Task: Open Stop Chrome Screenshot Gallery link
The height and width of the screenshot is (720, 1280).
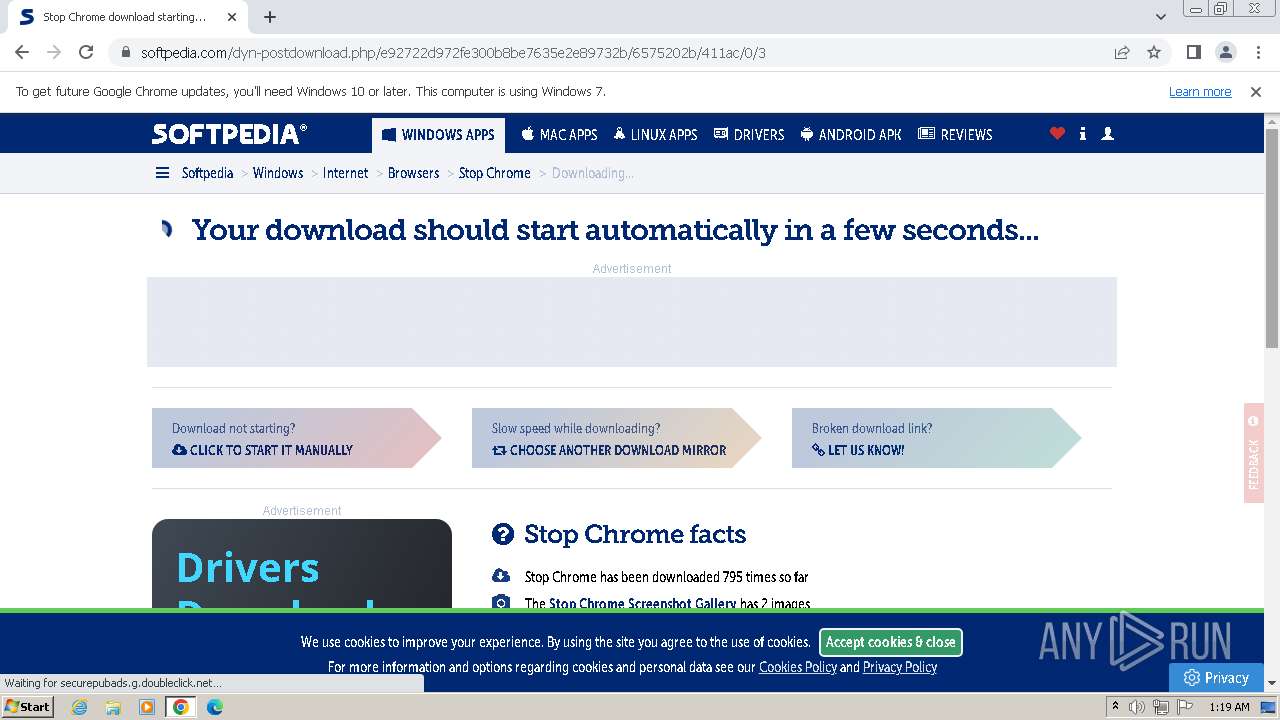Action: point(642,604)
